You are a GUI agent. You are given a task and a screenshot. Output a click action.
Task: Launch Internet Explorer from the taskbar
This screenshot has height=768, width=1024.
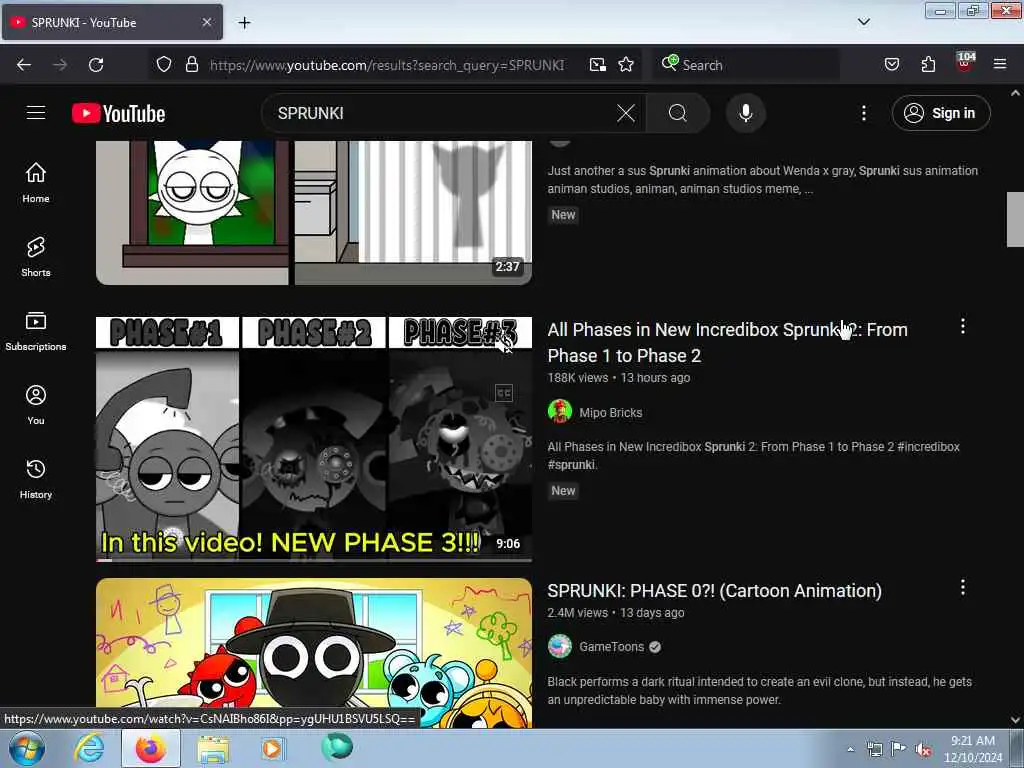(x=89, y=748)
